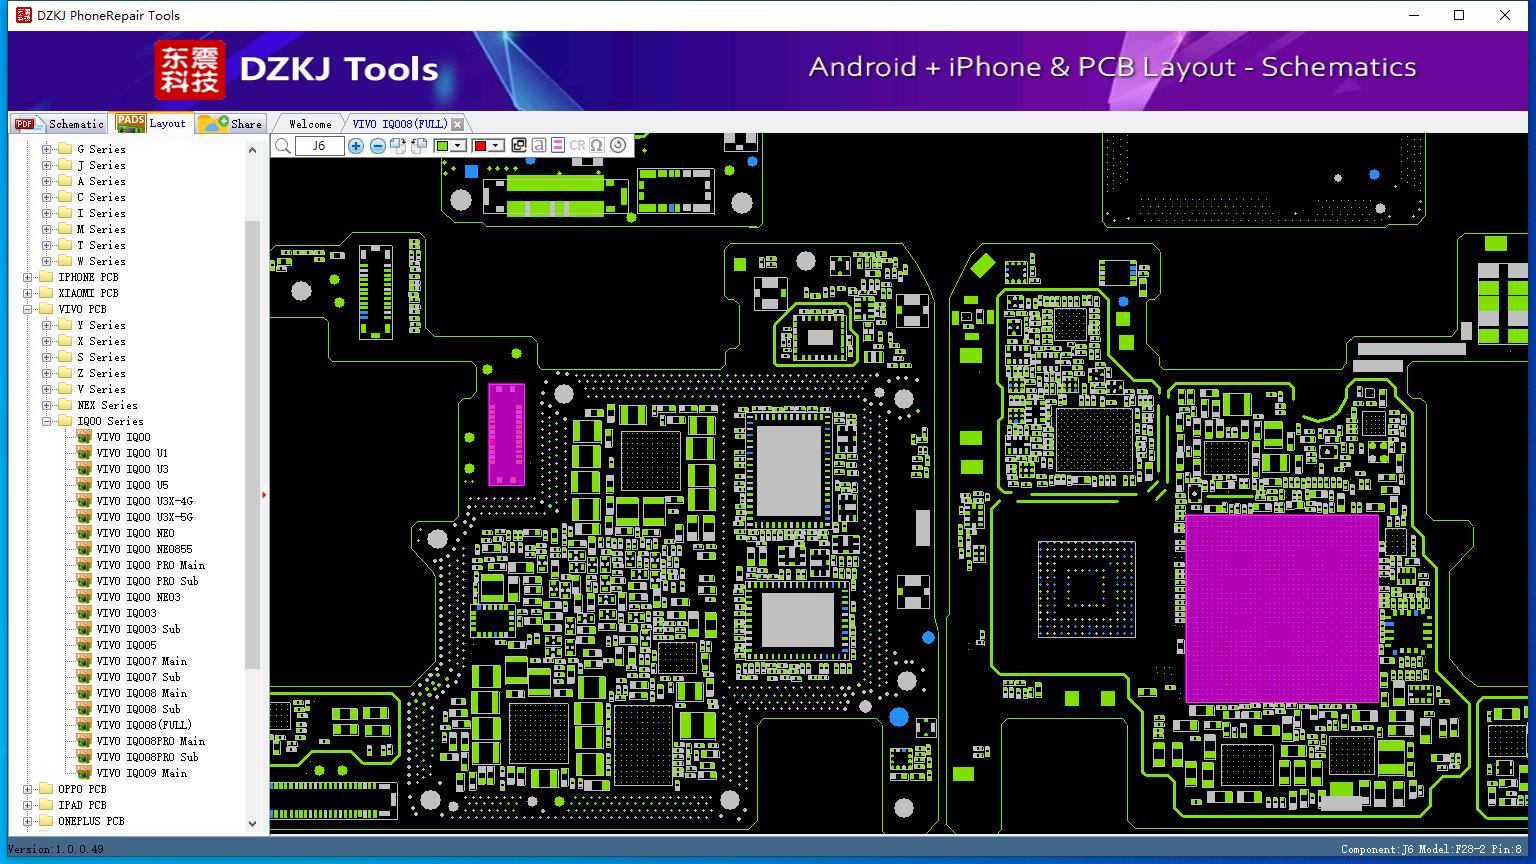Click the pink stacked-bars icon in the toolbar
Screen dimensions: 1536x864
pyautogui.click(x=558, y=146)
